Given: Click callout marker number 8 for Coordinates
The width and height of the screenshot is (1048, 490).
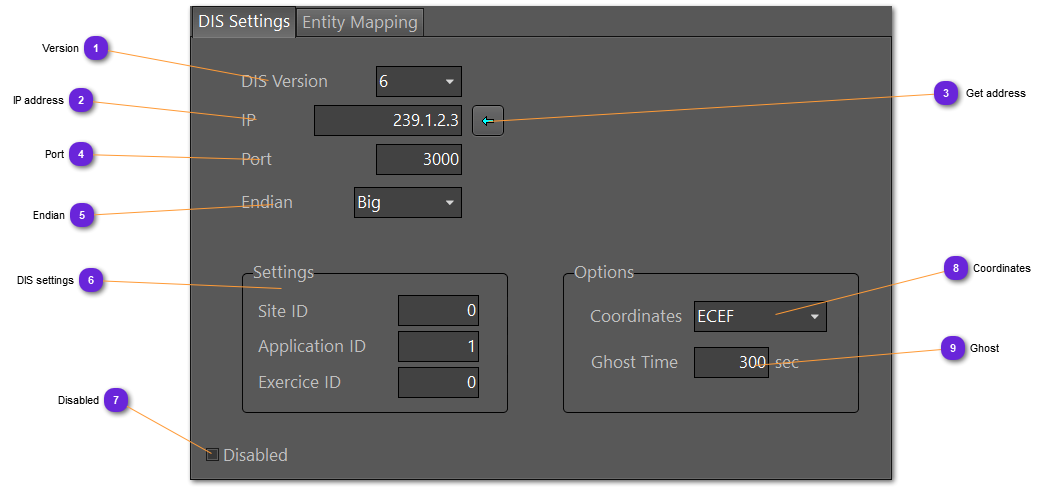Looking at the screenshot, I should 956,268.
